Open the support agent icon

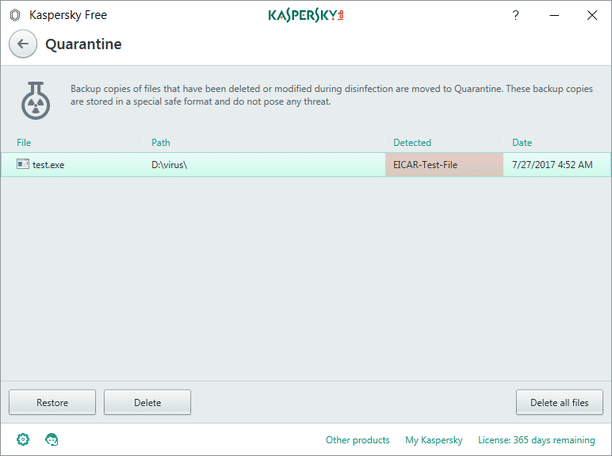[52, 439]
